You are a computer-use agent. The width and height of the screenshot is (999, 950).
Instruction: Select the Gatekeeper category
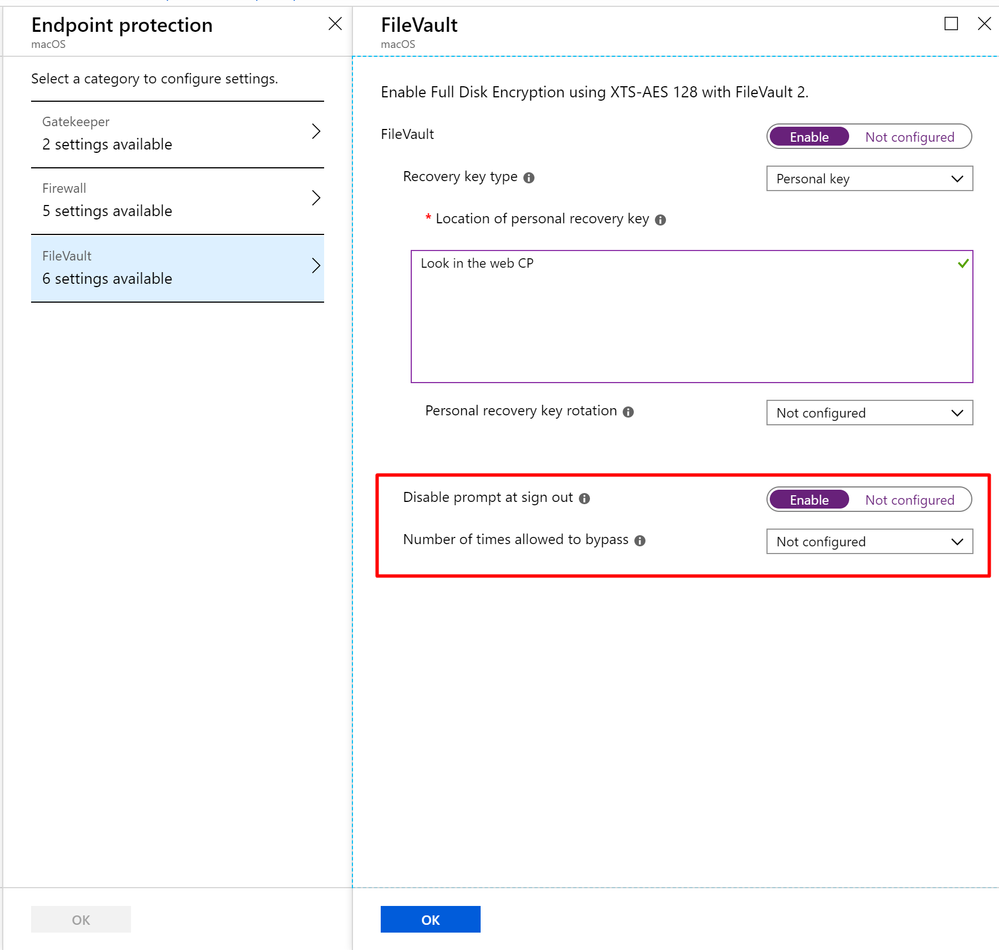pos(178,134)
